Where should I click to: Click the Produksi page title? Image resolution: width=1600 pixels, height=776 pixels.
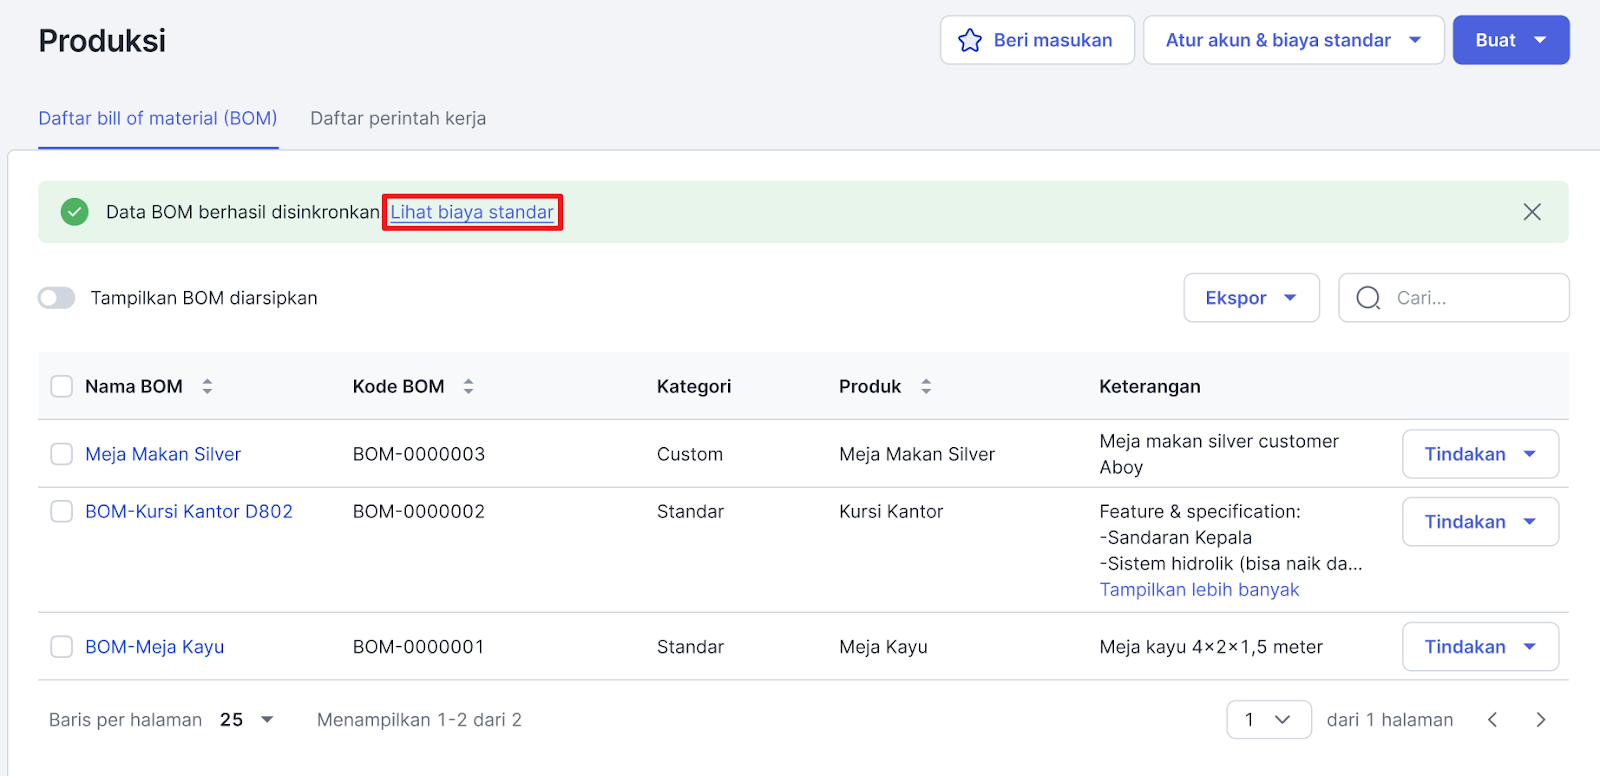click(102, 41)
